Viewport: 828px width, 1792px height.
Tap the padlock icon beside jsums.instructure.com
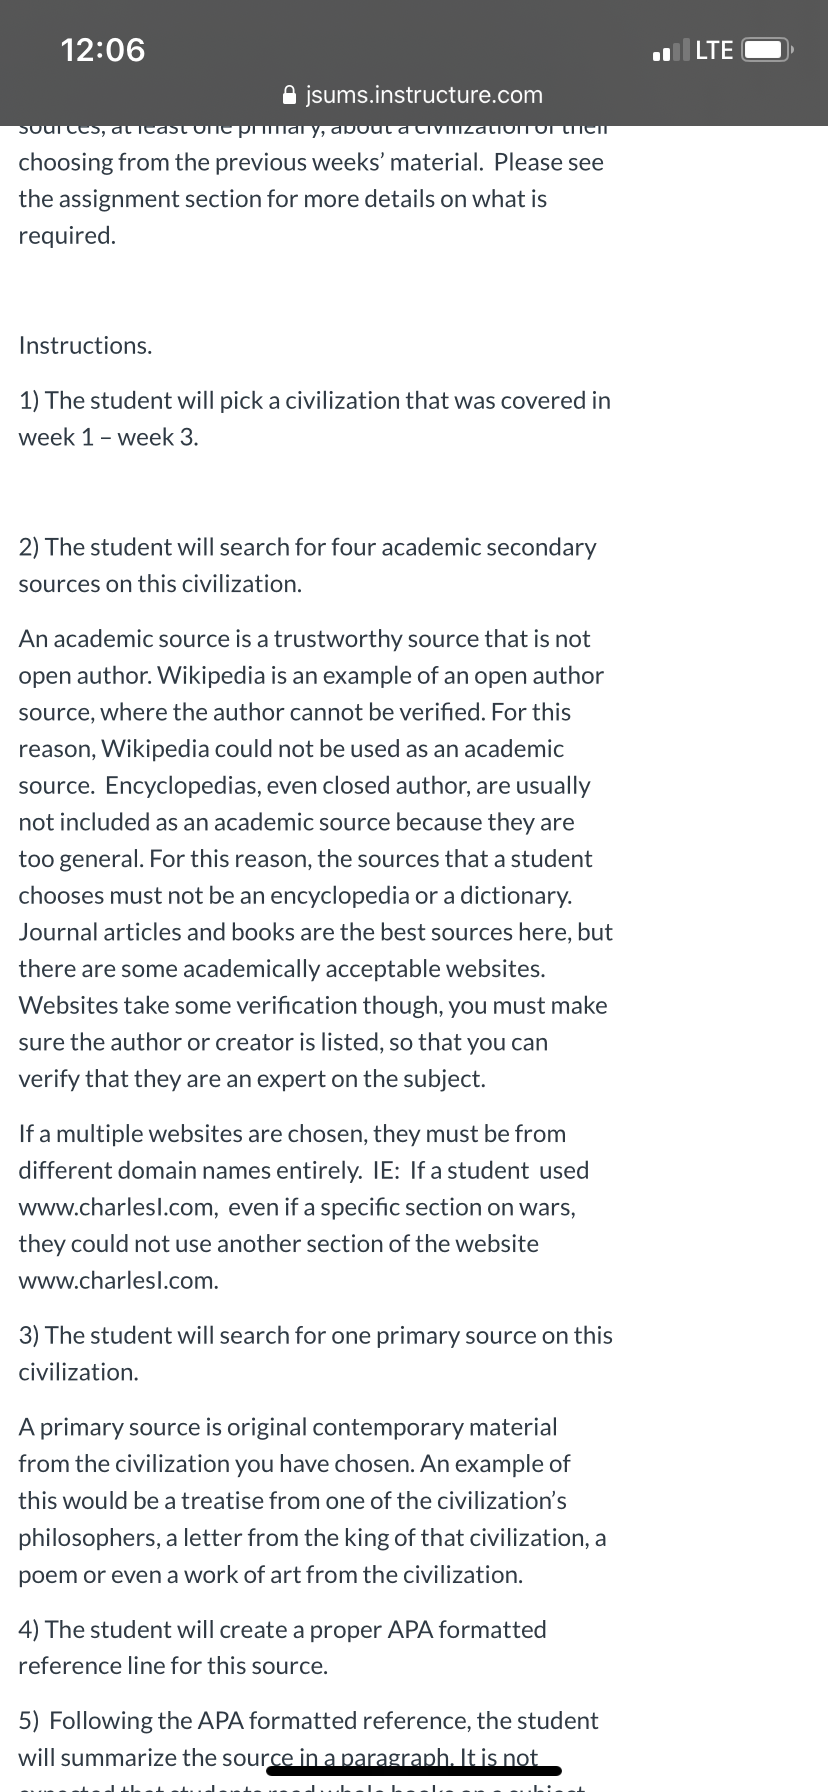290,95
